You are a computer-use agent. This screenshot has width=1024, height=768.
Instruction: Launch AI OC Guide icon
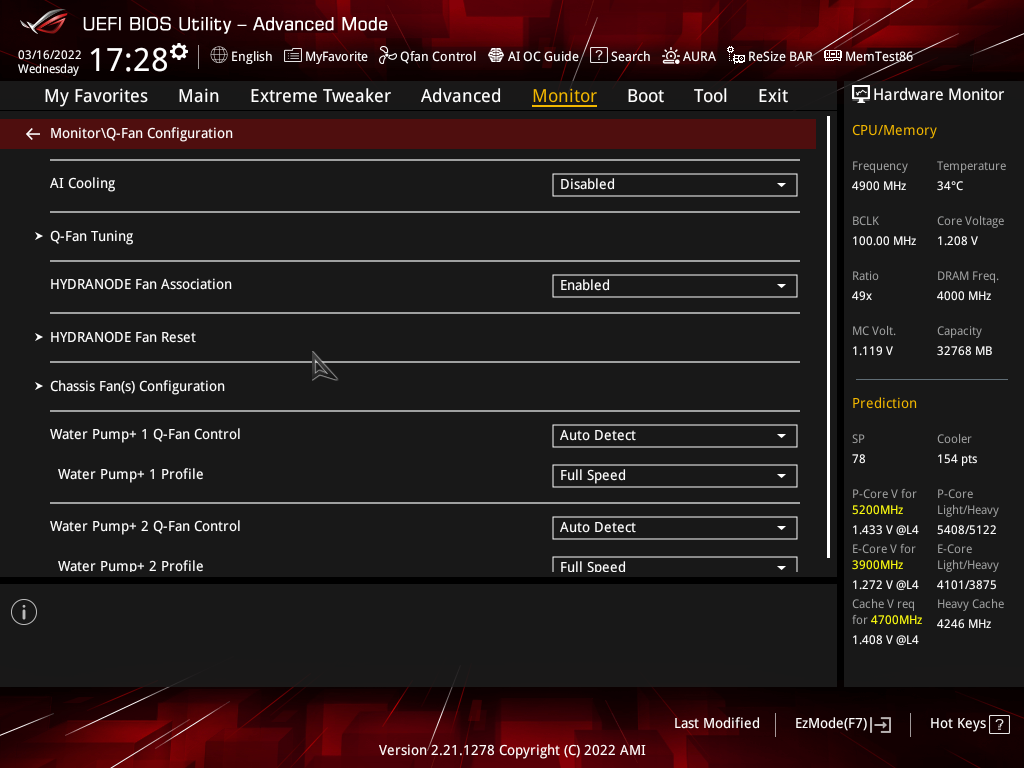coord(496,56)
